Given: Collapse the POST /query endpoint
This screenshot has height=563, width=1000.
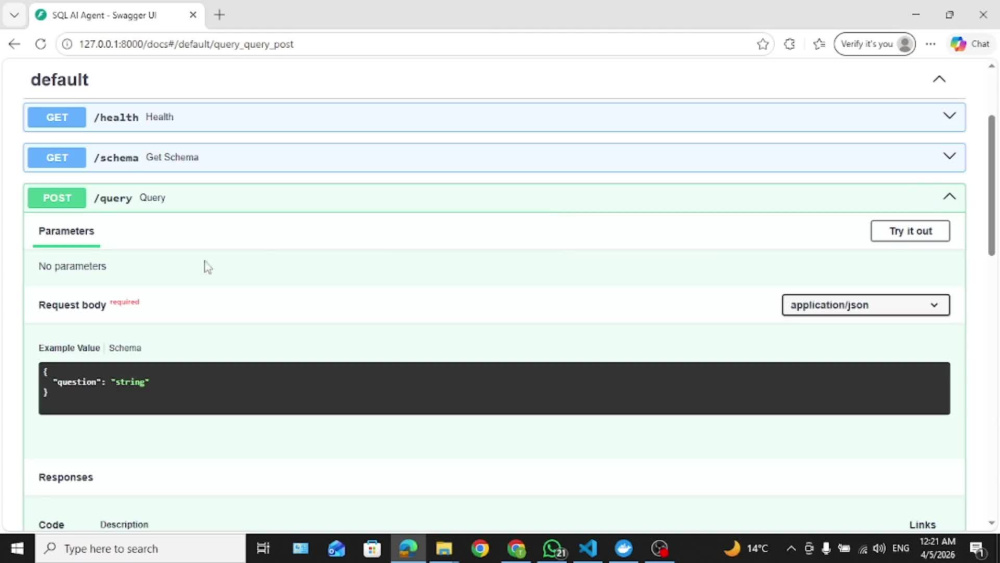Looking at the screenshot, I should [x=949, y=196].
